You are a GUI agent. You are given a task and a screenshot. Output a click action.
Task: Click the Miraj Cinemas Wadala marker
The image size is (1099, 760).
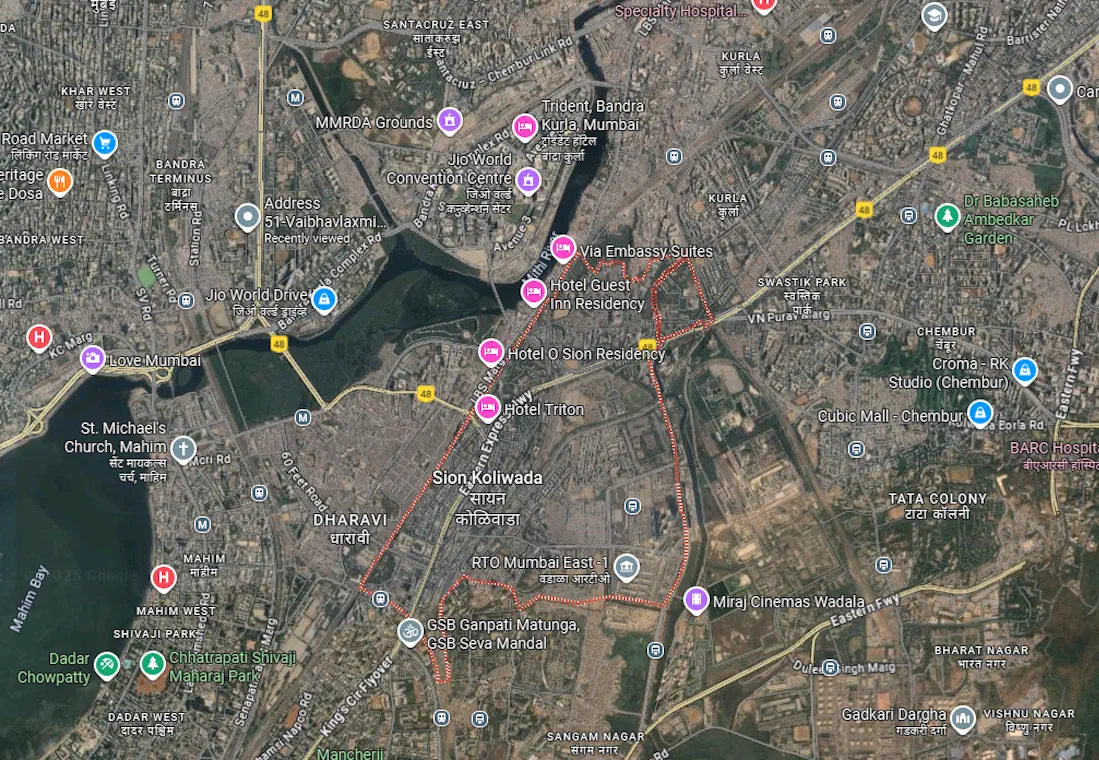696,600
